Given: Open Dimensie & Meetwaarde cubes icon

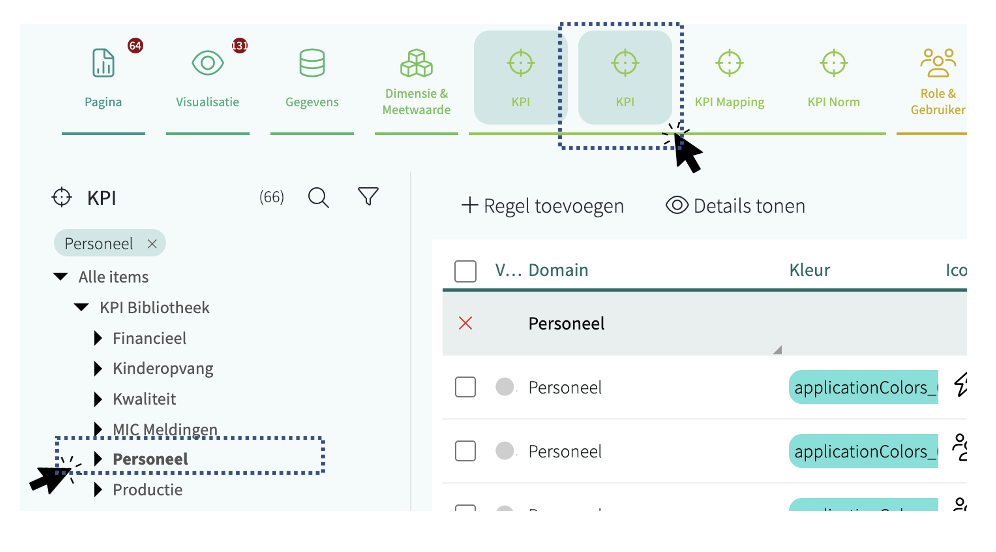Looking at the screenshot, I should click(416, 64).
